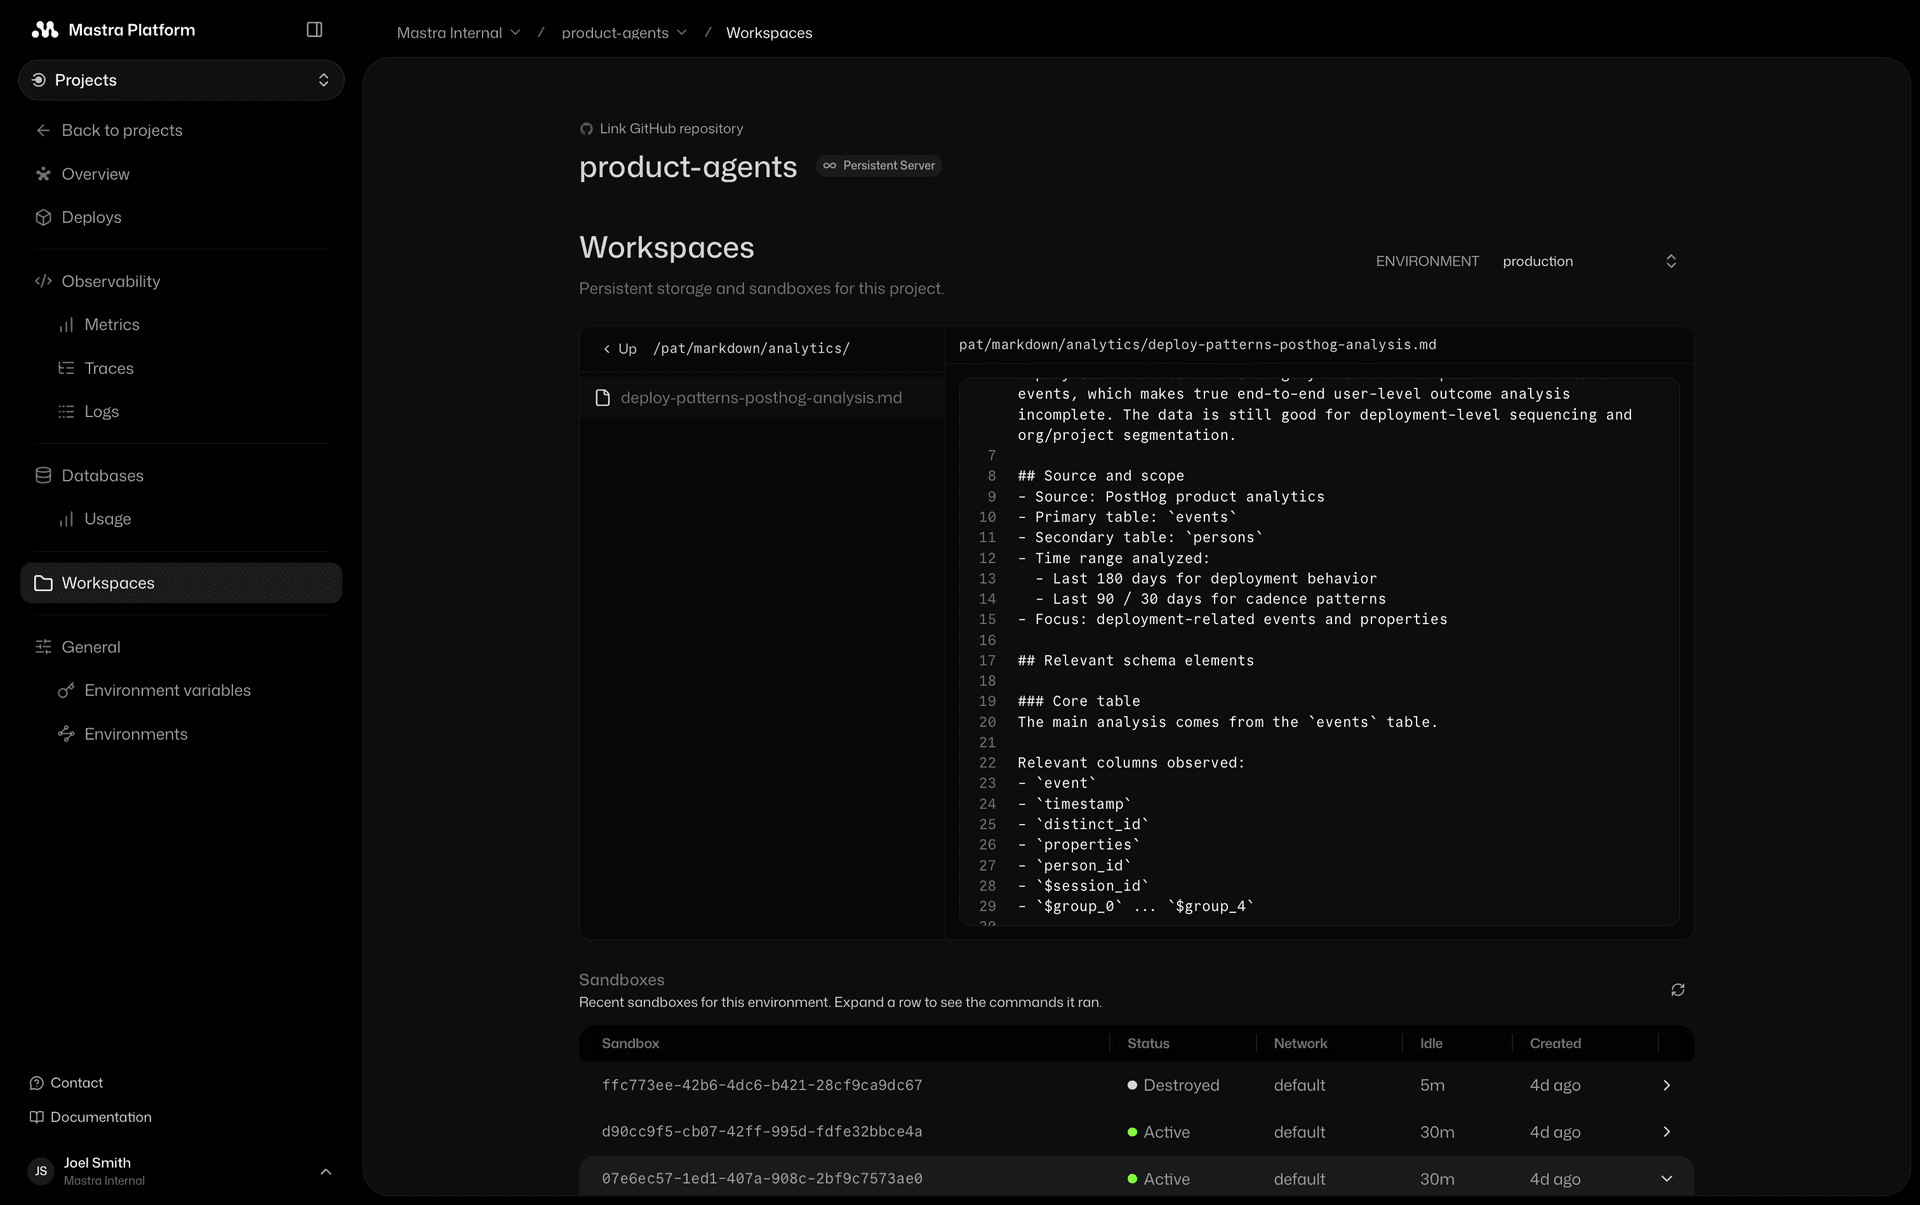This screenshot has width=1920, height=1205.
Task: Click the Workspaces breadcrumb
Action: (769, 33)
